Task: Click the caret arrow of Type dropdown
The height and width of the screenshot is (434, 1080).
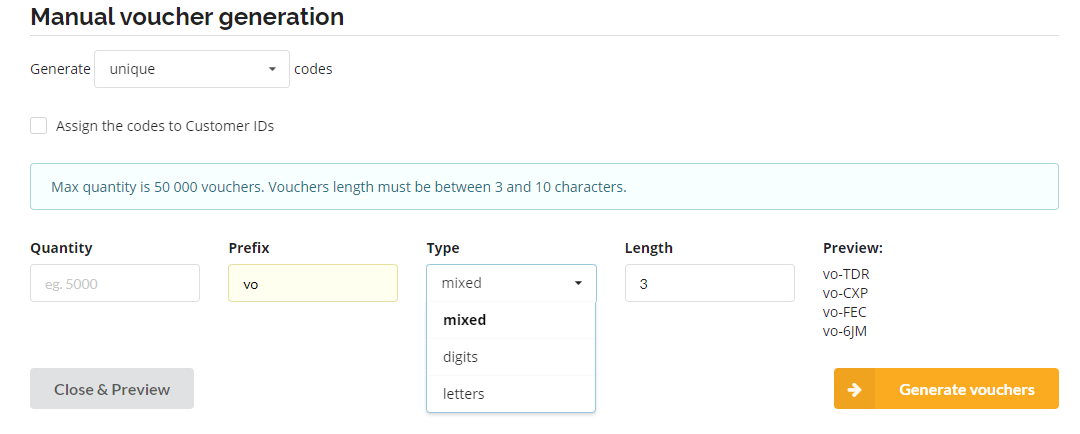Action: point(578,283)
